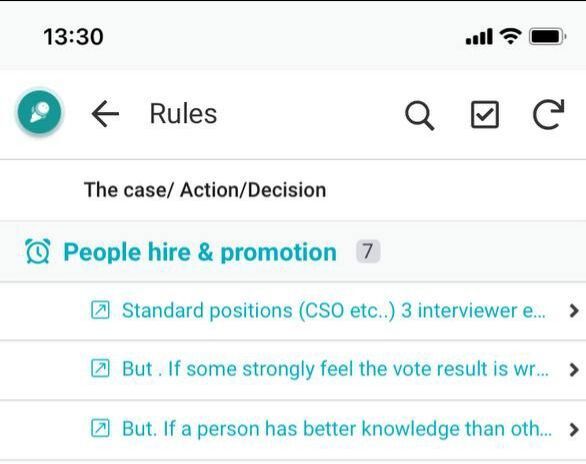This screenshot has height=464, width=586.
Task: Expand the better knowledge rule chevron
Action: tap(574, 429)
